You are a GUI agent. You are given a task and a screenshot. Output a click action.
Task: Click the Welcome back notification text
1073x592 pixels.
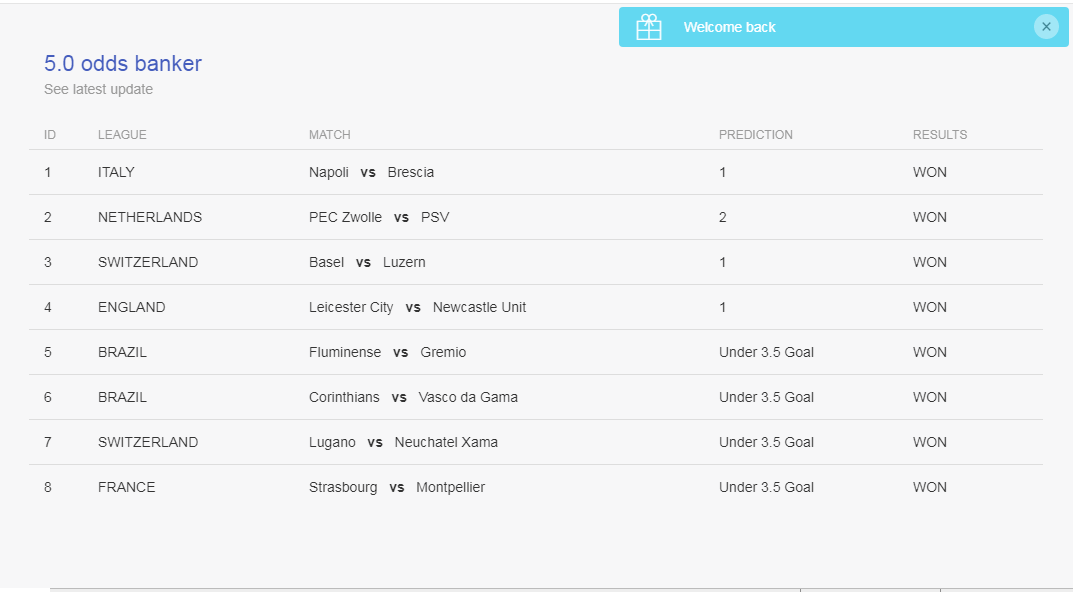729,27
